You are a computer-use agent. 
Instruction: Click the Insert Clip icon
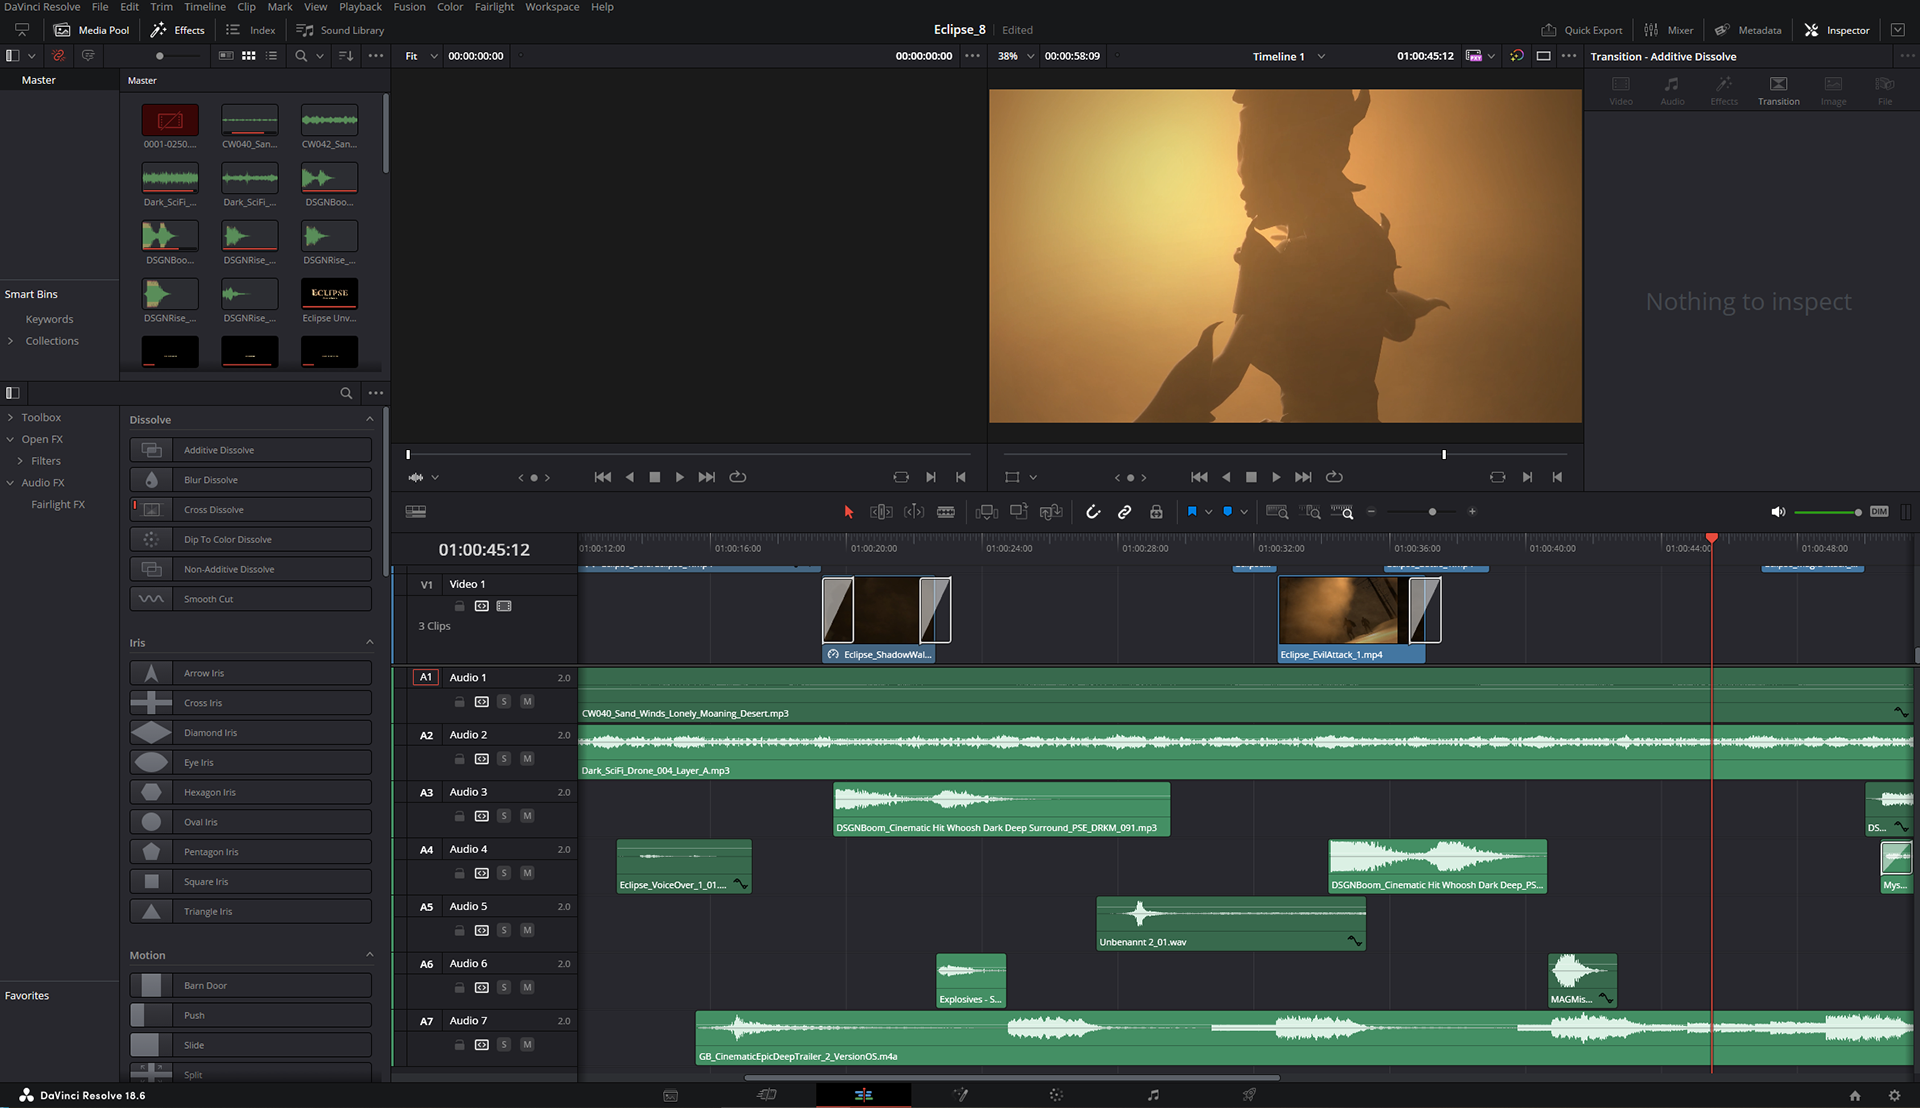coord(987,512)
